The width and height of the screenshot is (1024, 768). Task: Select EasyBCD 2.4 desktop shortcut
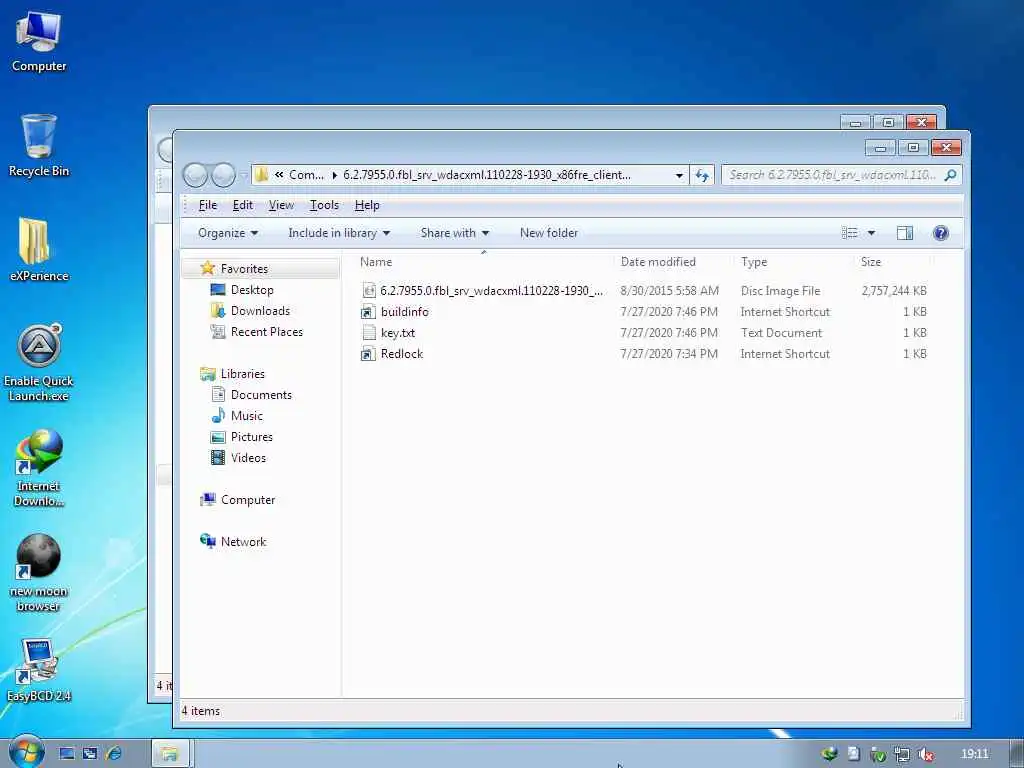point(39,671)
